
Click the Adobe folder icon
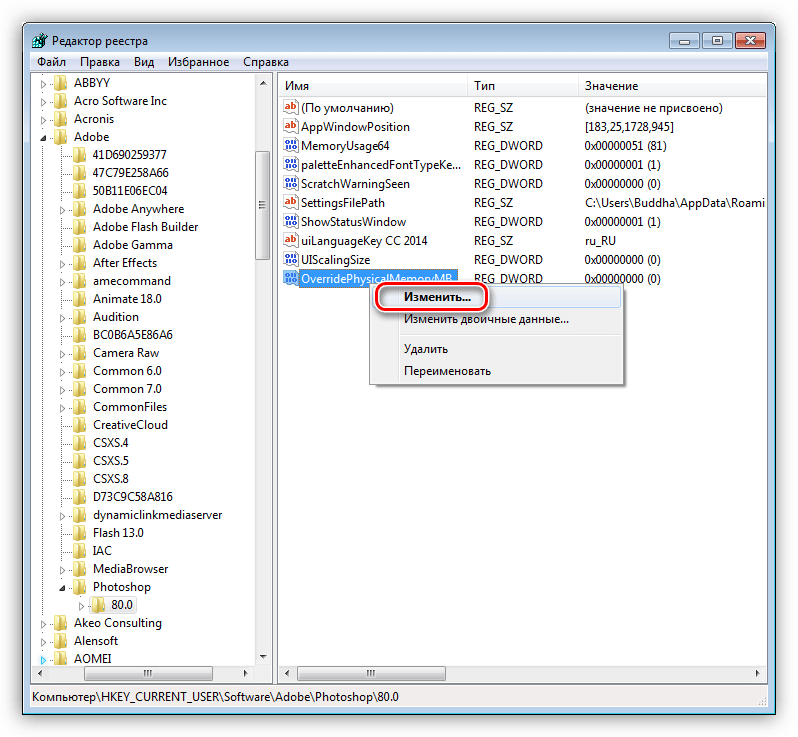tap(61, 136)
